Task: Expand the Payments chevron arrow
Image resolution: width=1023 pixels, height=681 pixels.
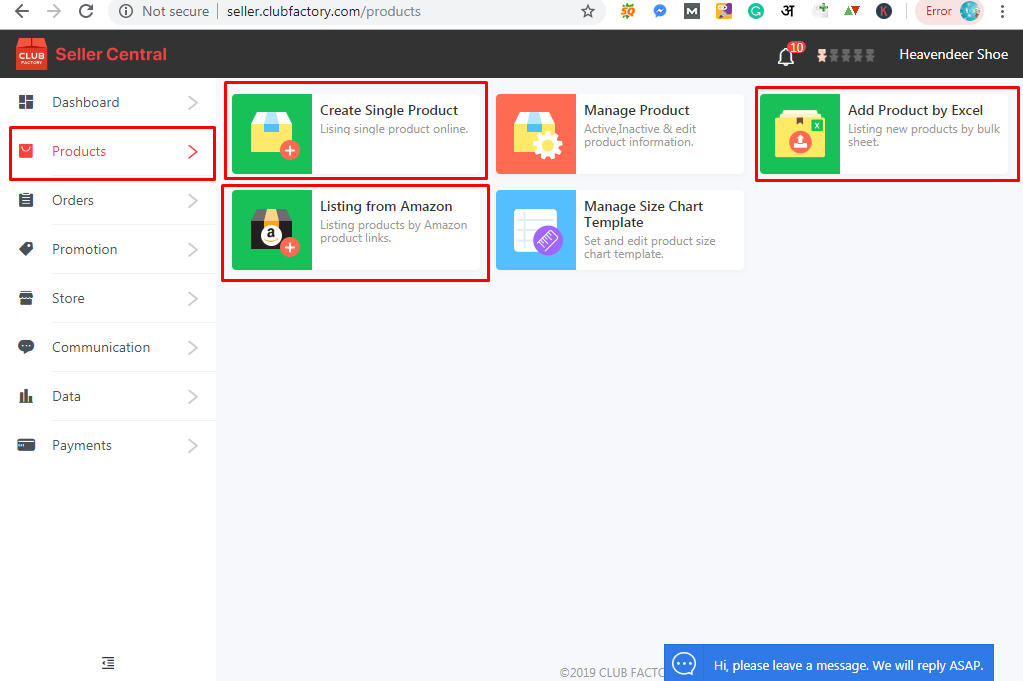Action: [x=193, y=446]
